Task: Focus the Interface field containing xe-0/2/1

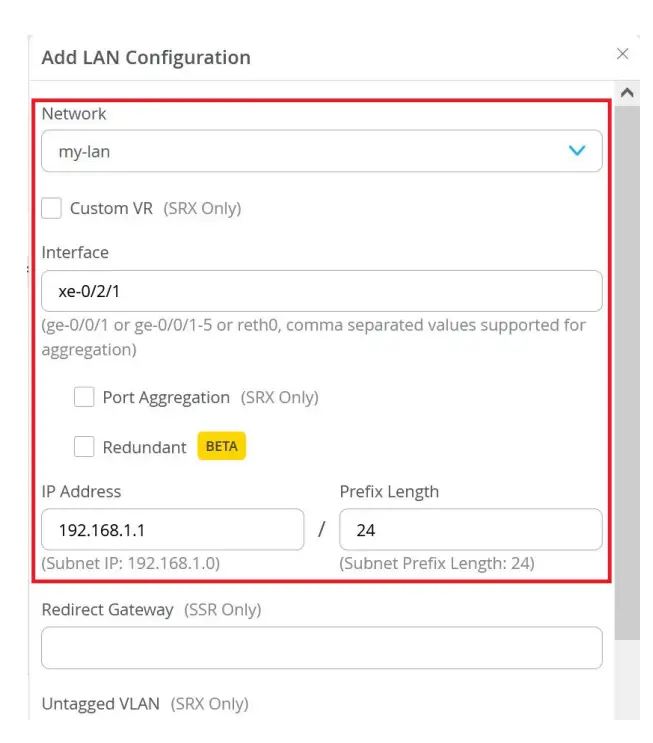Action: click(x=321, y=291)
